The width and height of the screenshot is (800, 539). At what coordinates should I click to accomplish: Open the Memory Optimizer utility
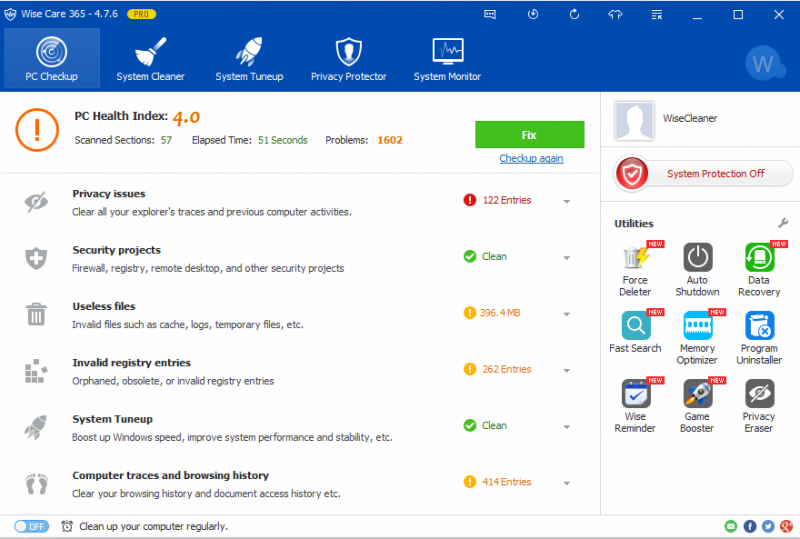point(697,337)
